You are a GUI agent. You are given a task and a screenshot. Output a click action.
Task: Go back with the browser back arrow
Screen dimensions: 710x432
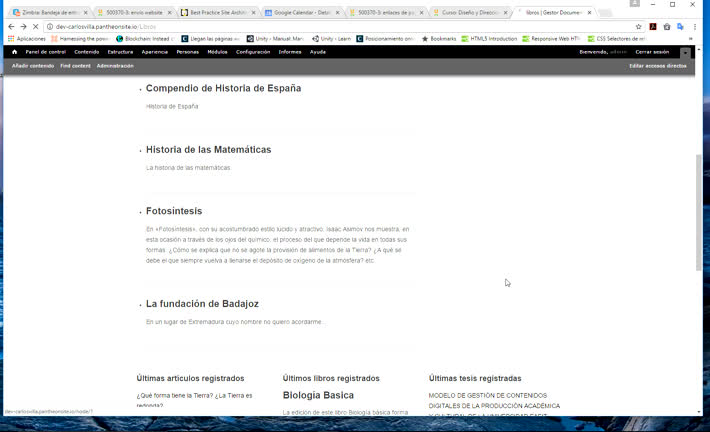[x=11, y=27]
